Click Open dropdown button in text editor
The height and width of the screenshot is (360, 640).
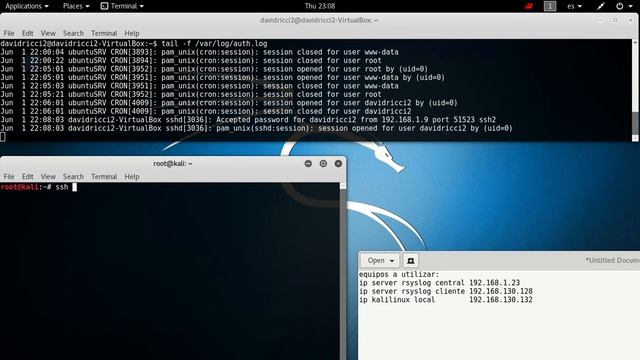point(380,260)
